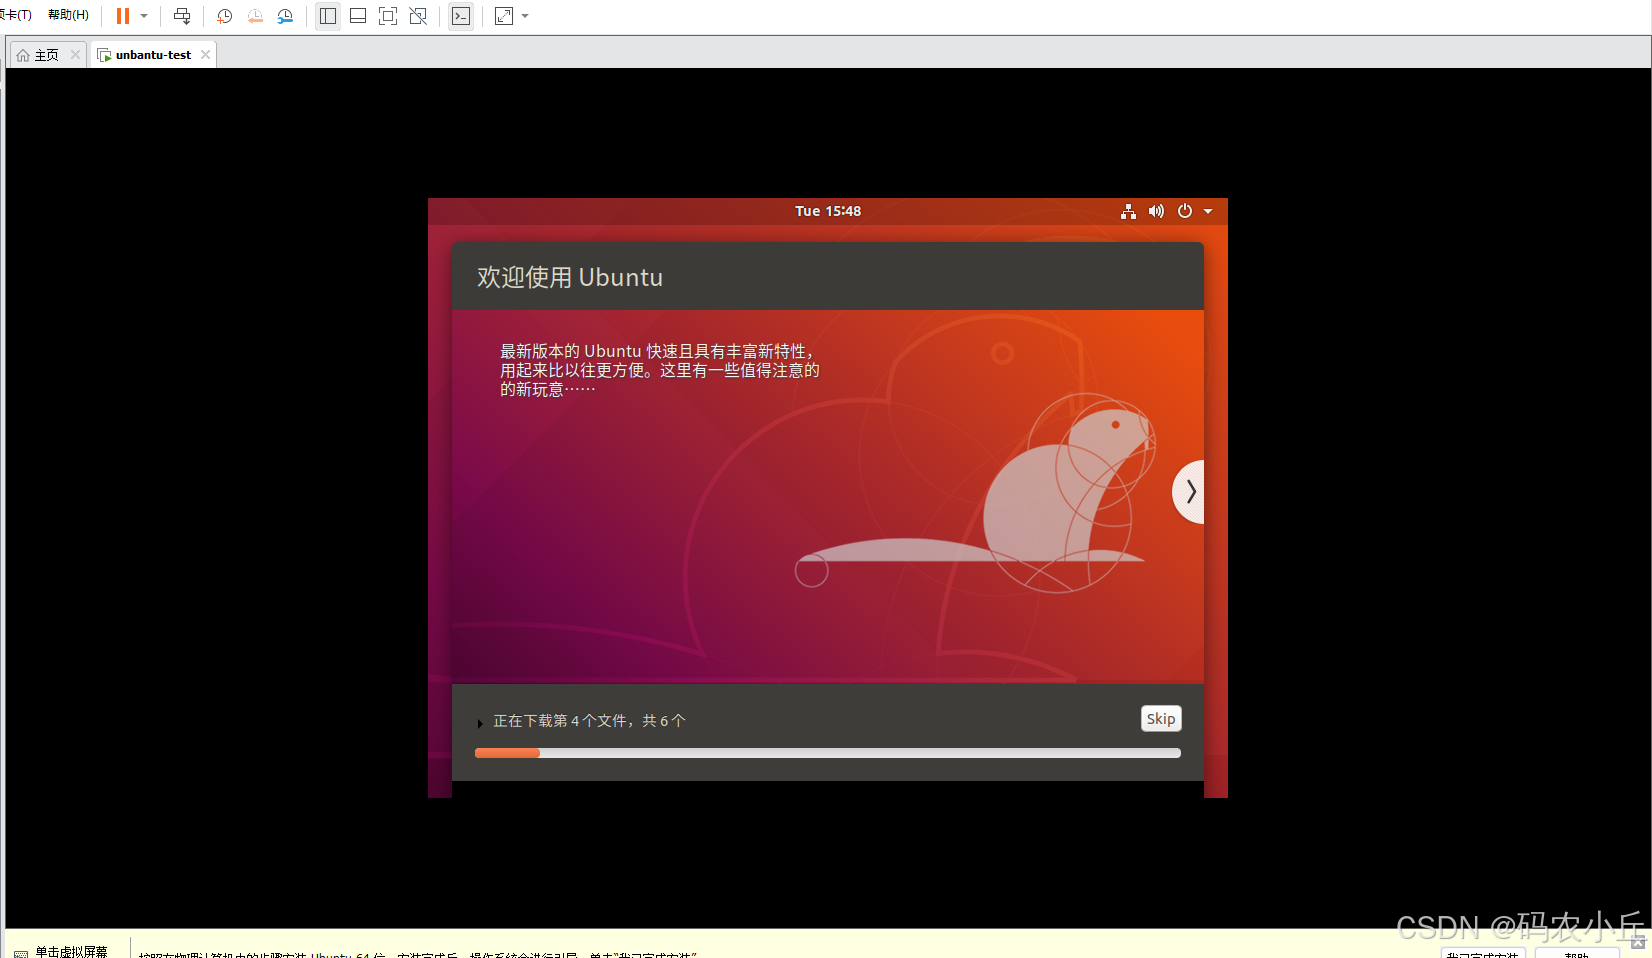The height and width of the screenshot is (958, 1652).
Task: Close the 主页 tab
Action: [x=75, y=55]
